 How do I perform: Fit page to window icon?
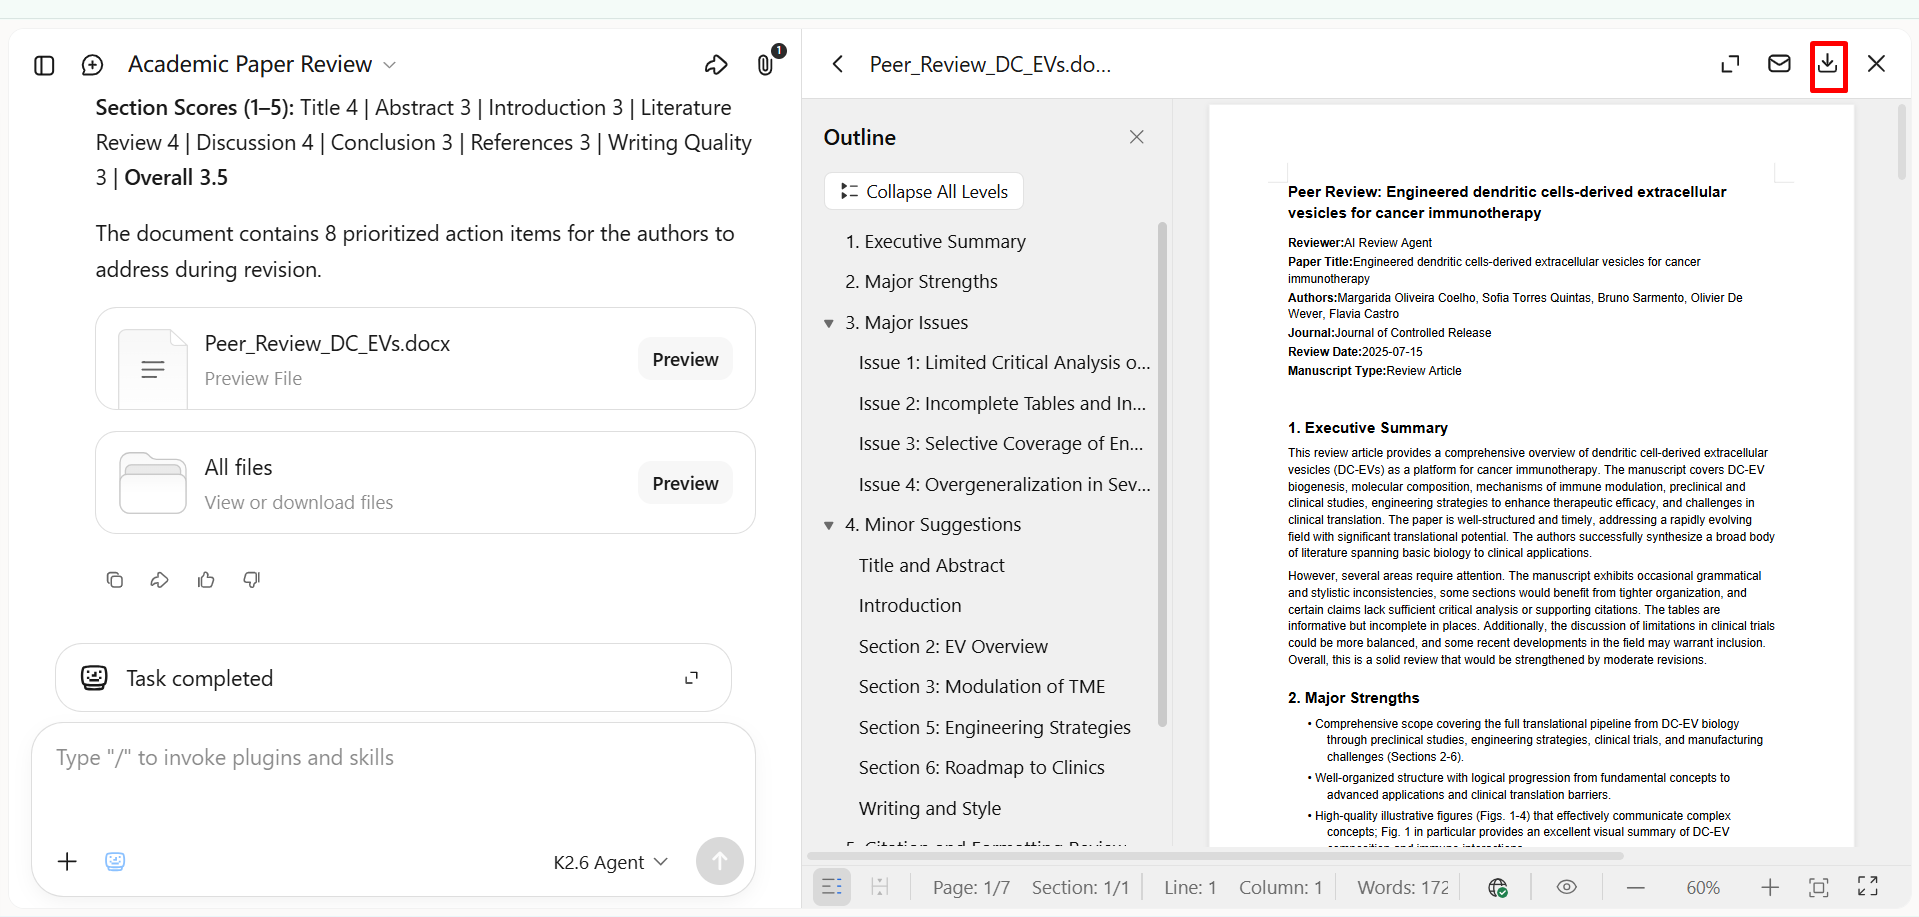[x=1819, y=887]
